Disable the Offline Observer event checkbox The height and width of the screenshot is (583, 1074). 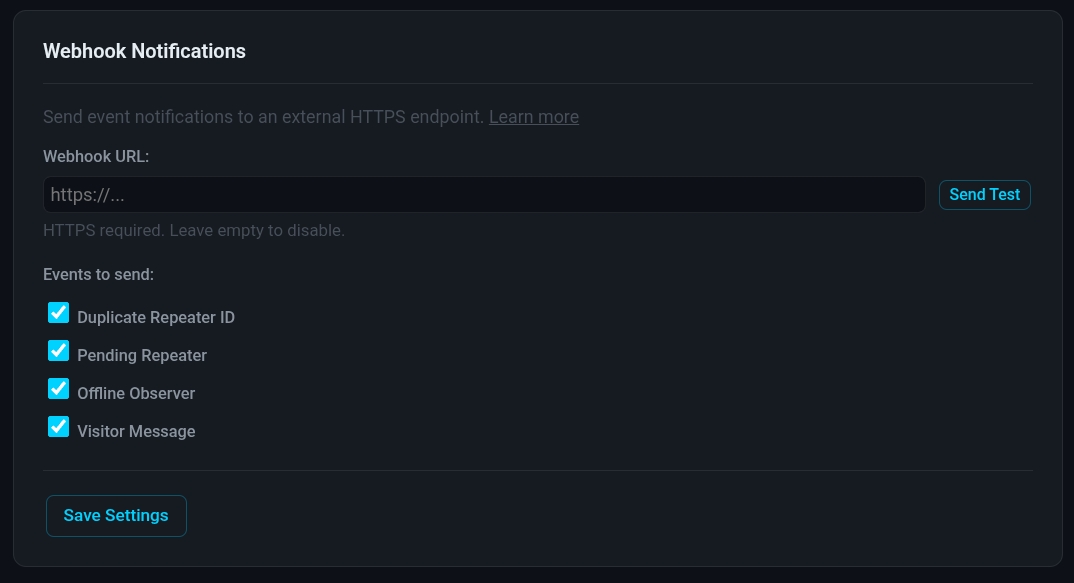point(59,390)
